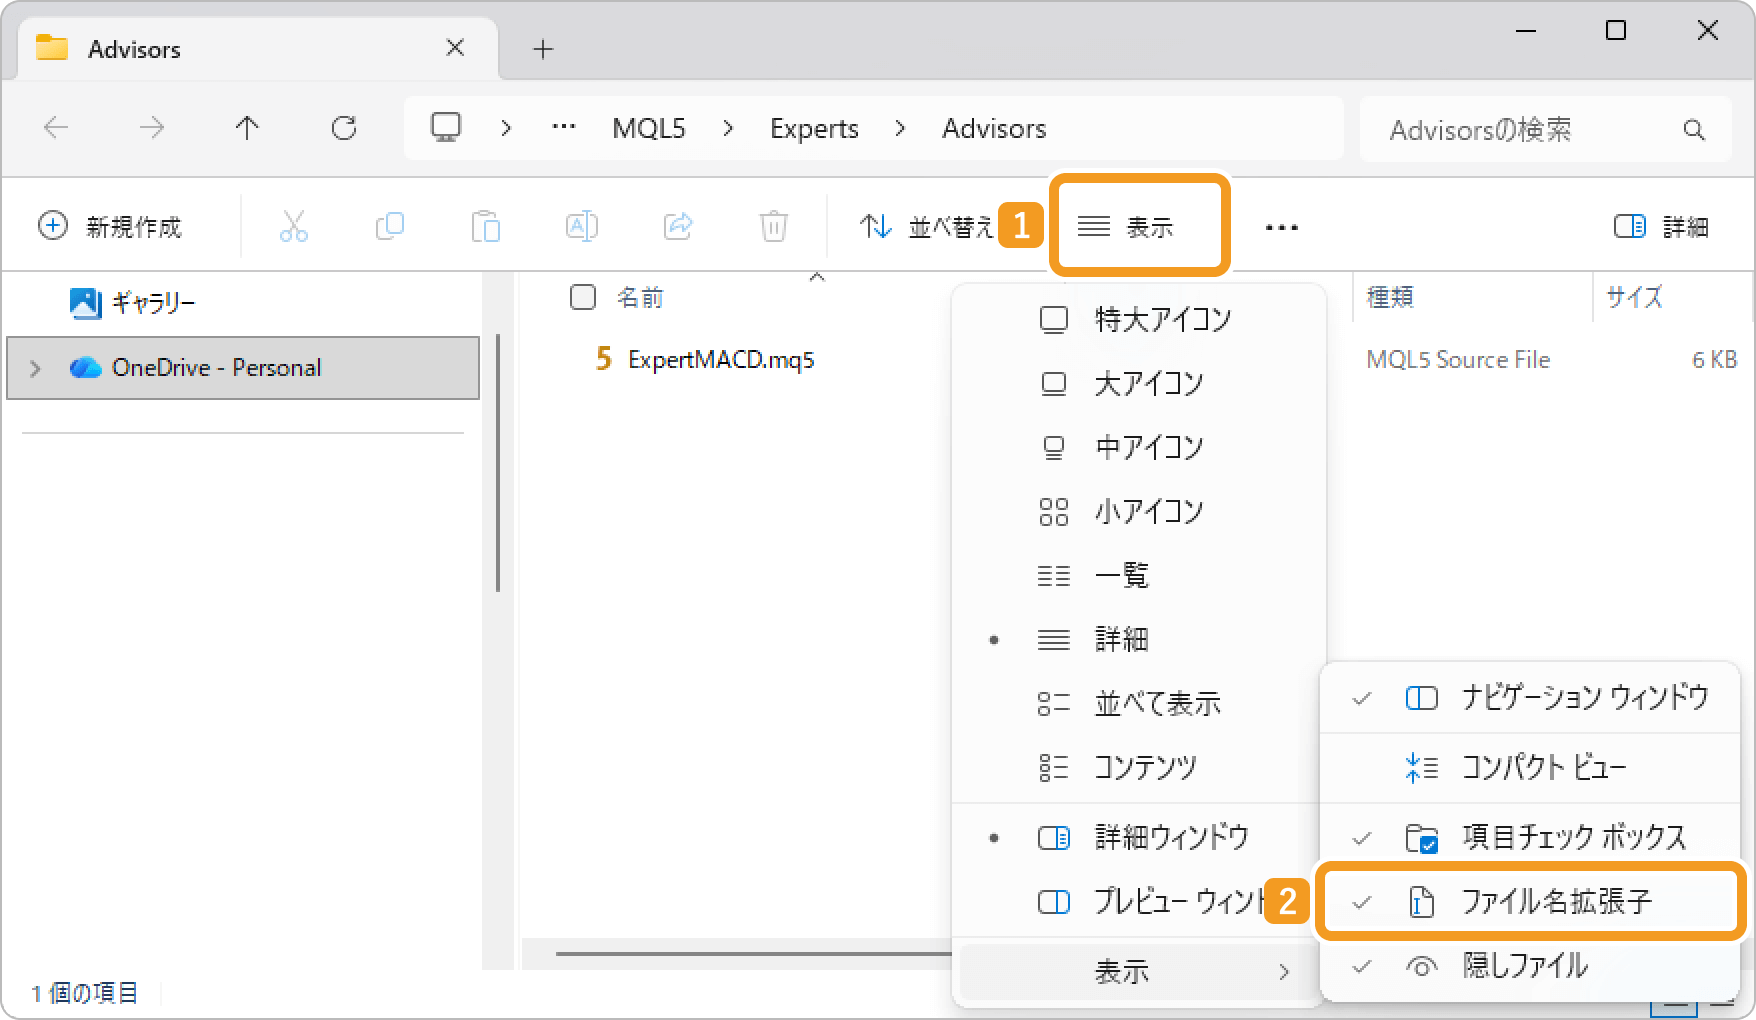1756x1020 pixels.
Task: Click the 1 個の項目 status text
Action: click(85, 993)
